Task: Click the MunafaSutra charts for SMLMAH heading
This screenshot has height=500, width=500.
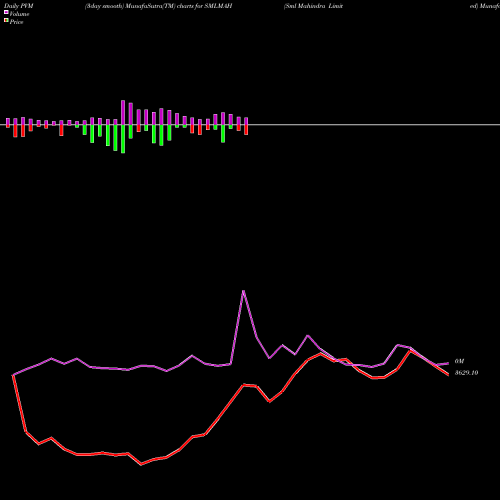Action: coord(159,6)
